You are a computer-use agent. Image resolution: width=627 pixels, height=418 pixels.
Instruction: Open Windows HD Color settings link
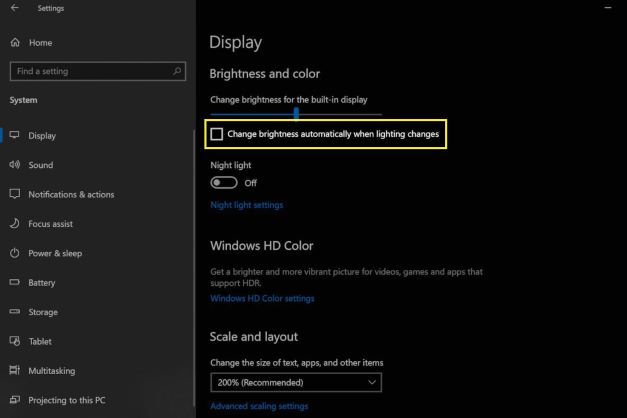(262, 298)
